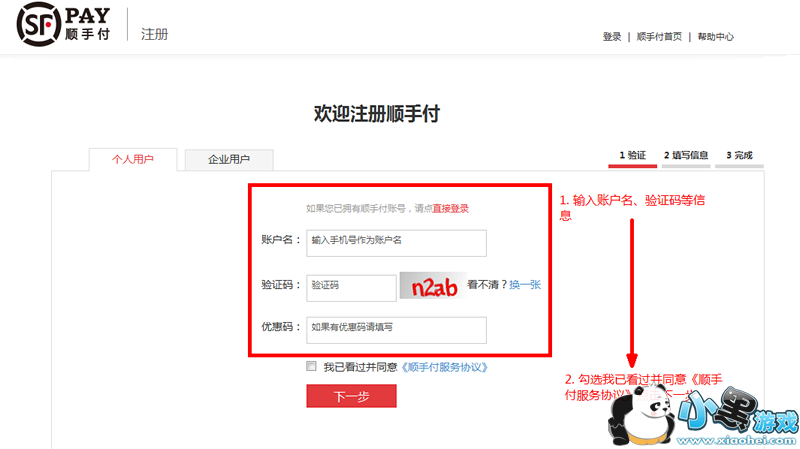The height and width of the screenshot is (449, 800).
Task: Open 帮助中心 help center link
Action: tap(715, 37)
